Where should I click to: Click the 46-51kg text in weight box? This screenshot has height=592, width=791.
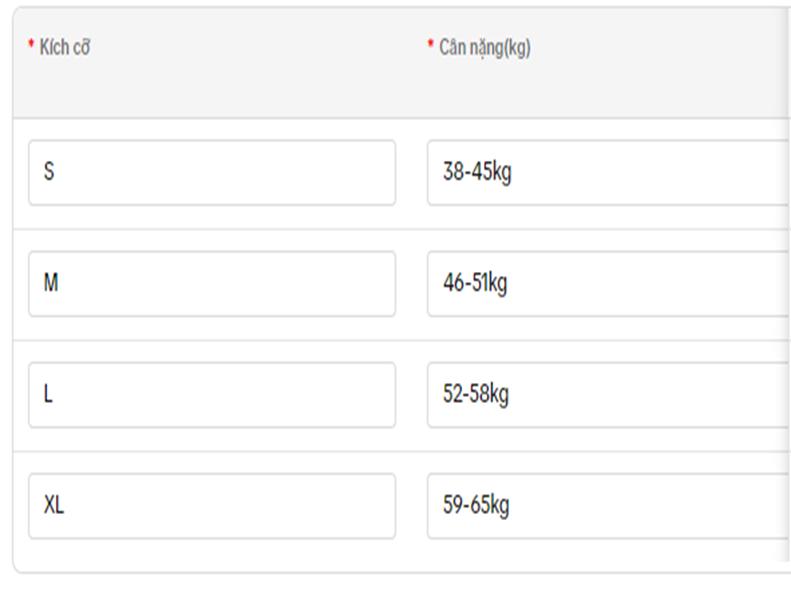(x=475, y=283)
